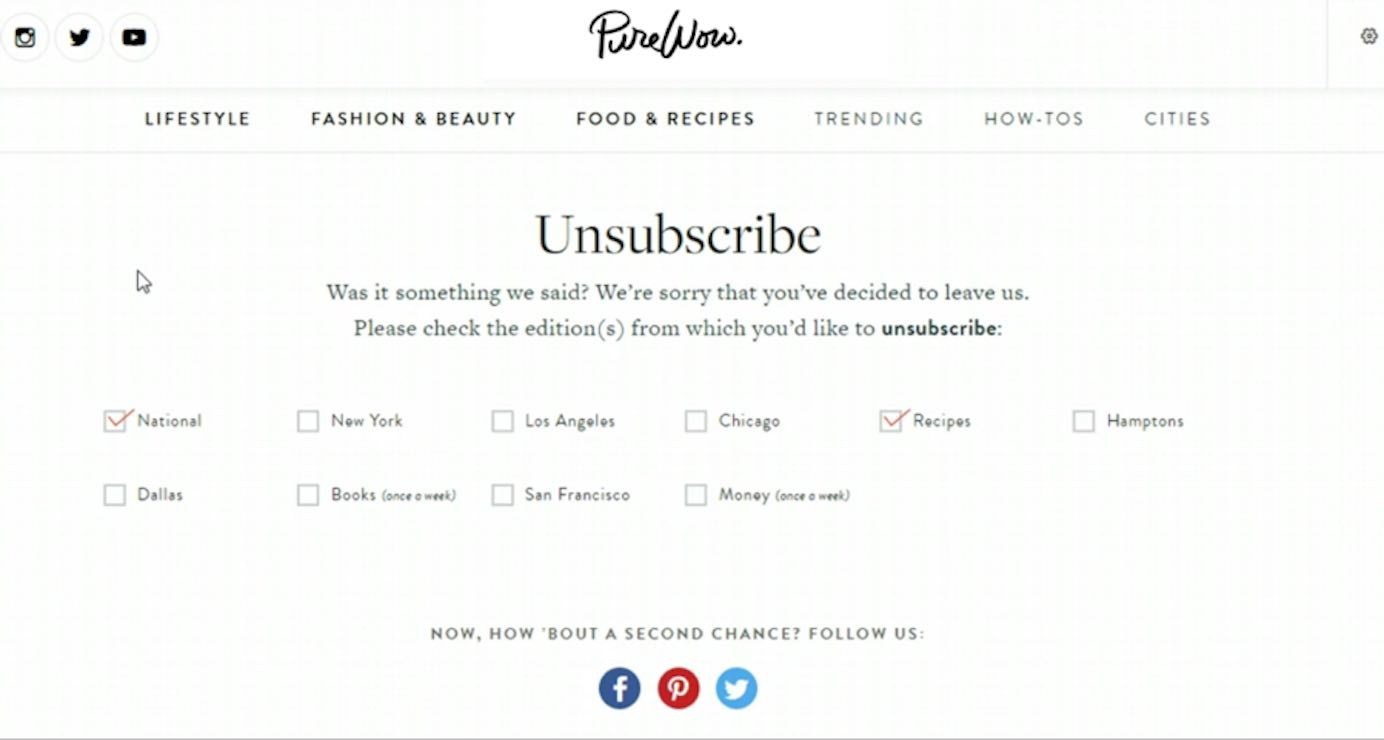1384x740 pixels.
Task: Open the YouTube icon in header
Action: tap(134, 38)
